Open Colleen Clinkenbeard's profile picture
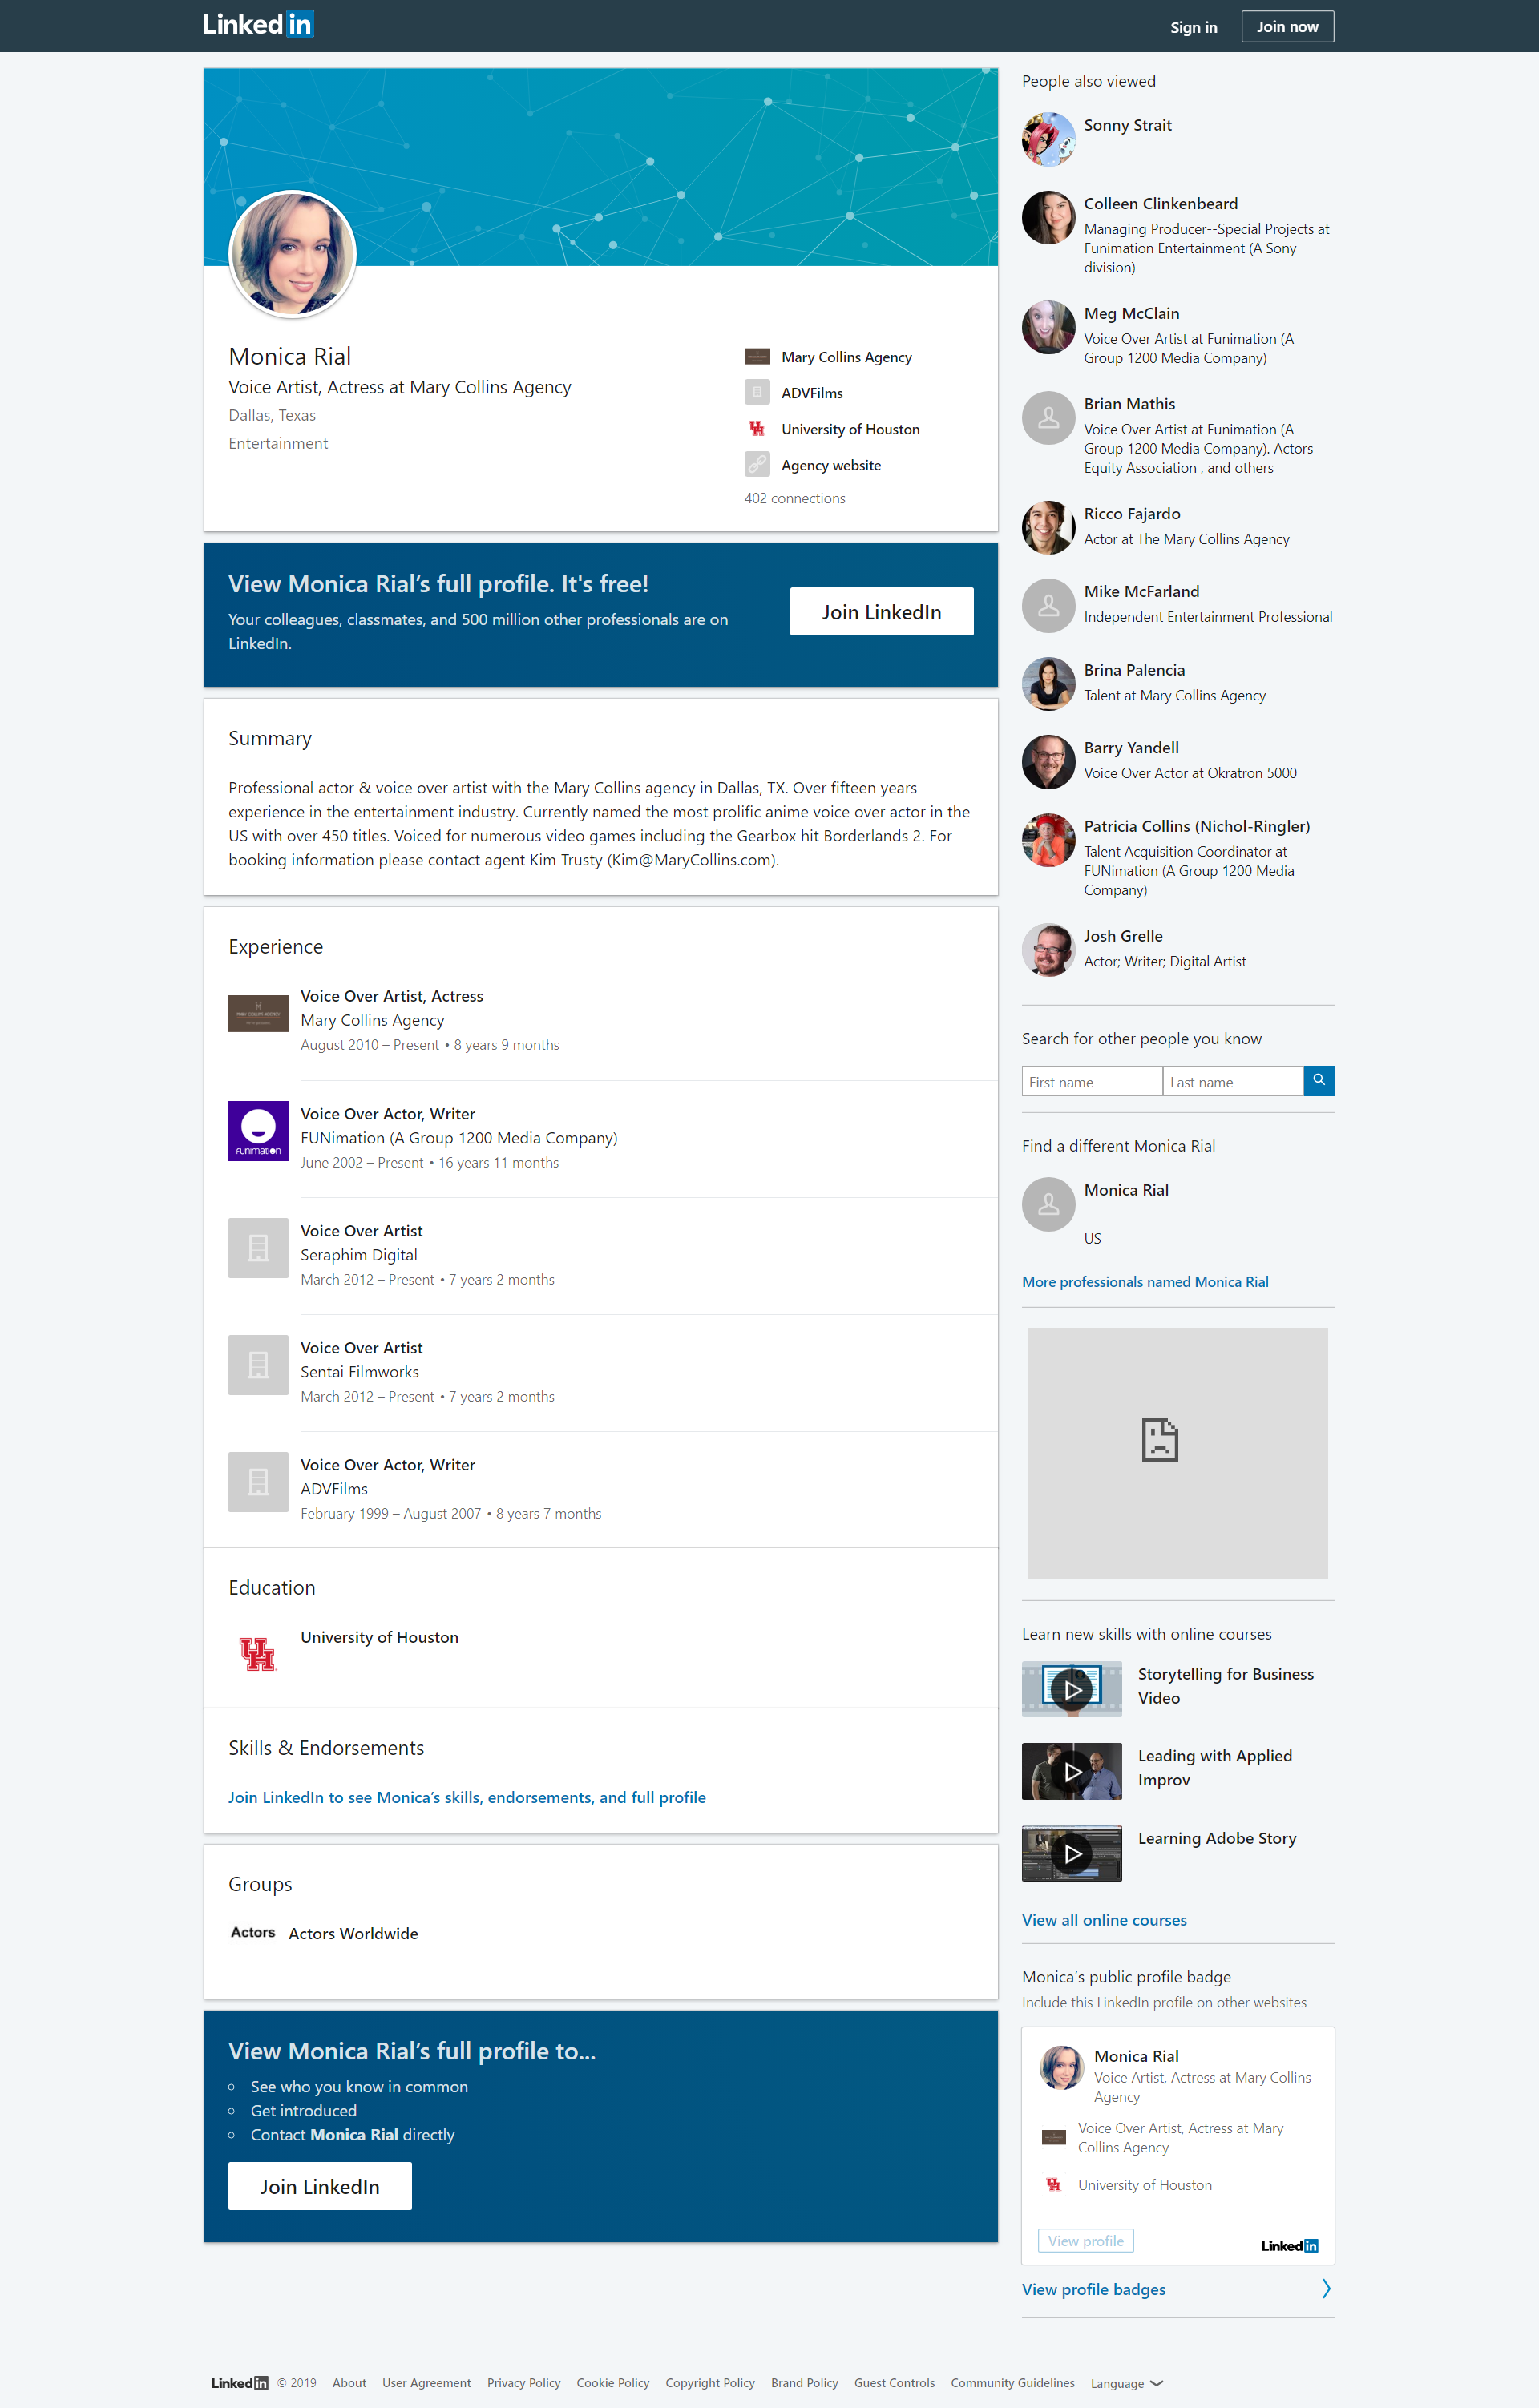 pyautogui.click(x=1048, y=217)
